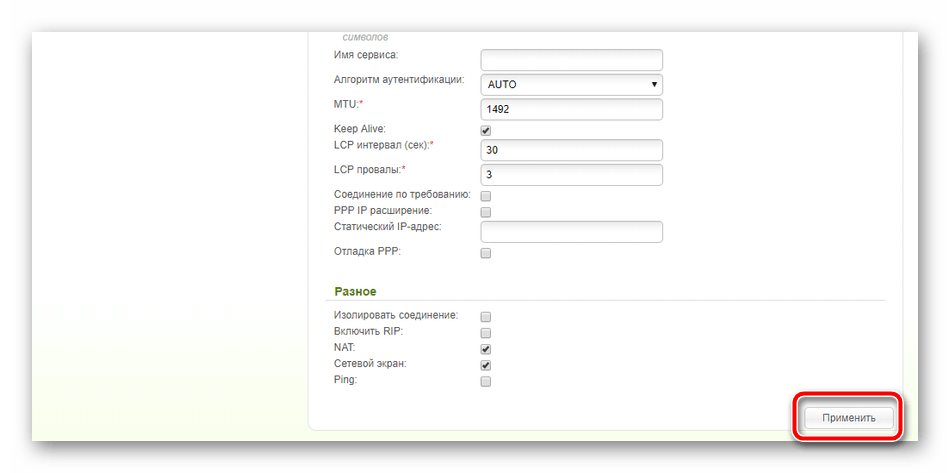Screen dimensions: 950x473
Task: Click the Разное section heading
Action: tap(355, 291)
